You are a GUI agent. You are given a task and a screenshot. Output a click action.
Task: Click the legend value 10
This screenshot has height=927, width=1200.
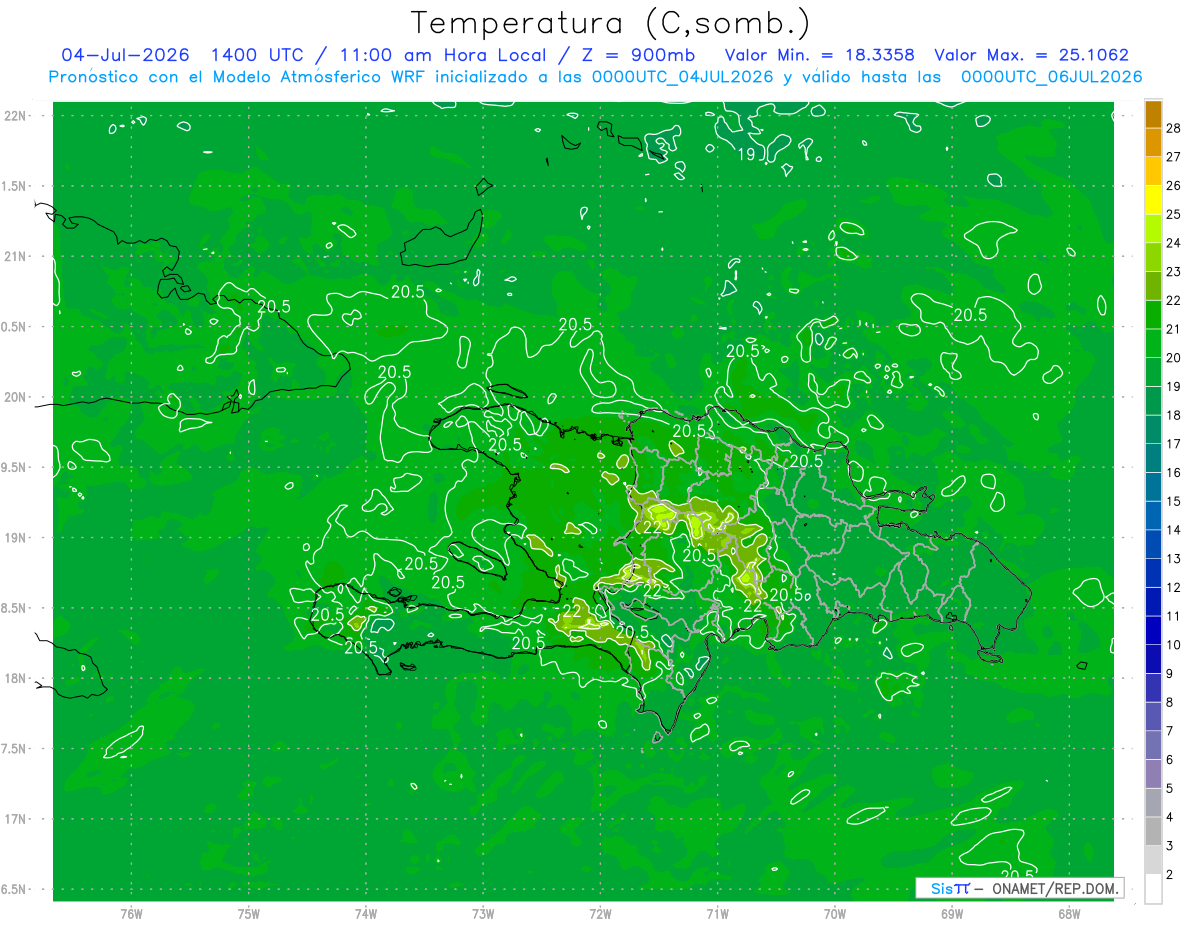pyautogui.click(x=1173, y=645)
